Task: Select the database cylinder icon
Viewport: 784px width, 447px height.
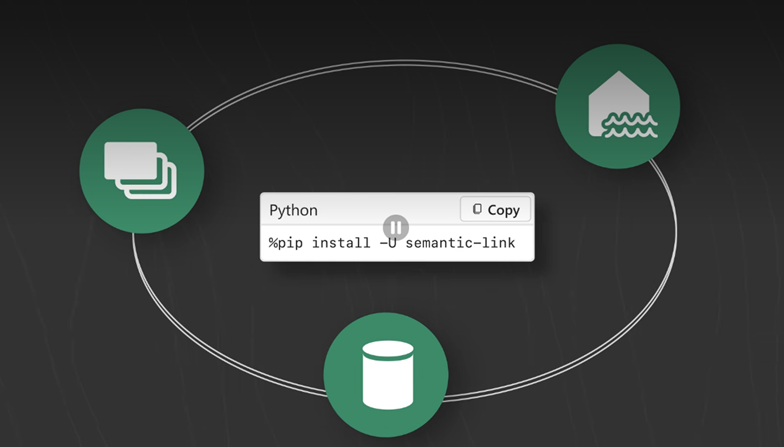Action: pyautogui.click(x=387, y=374)
